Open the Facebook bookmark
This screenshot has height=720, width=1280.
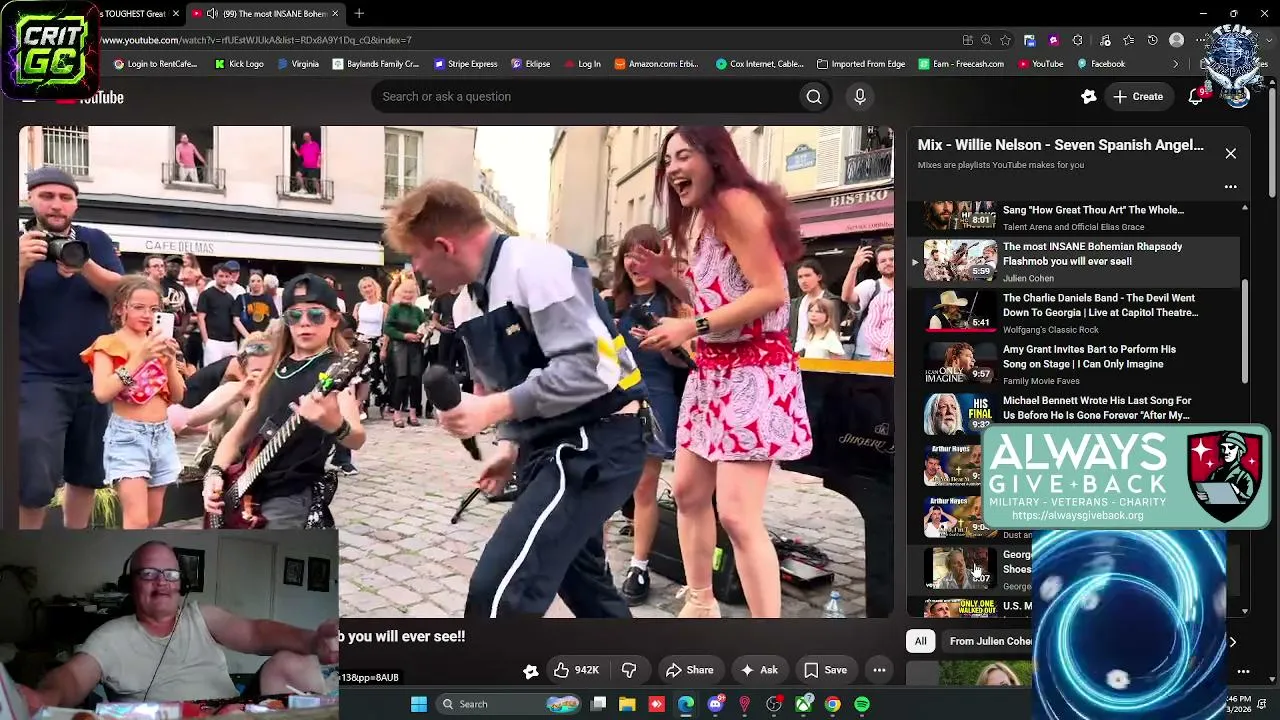(x=1101, y=64)
